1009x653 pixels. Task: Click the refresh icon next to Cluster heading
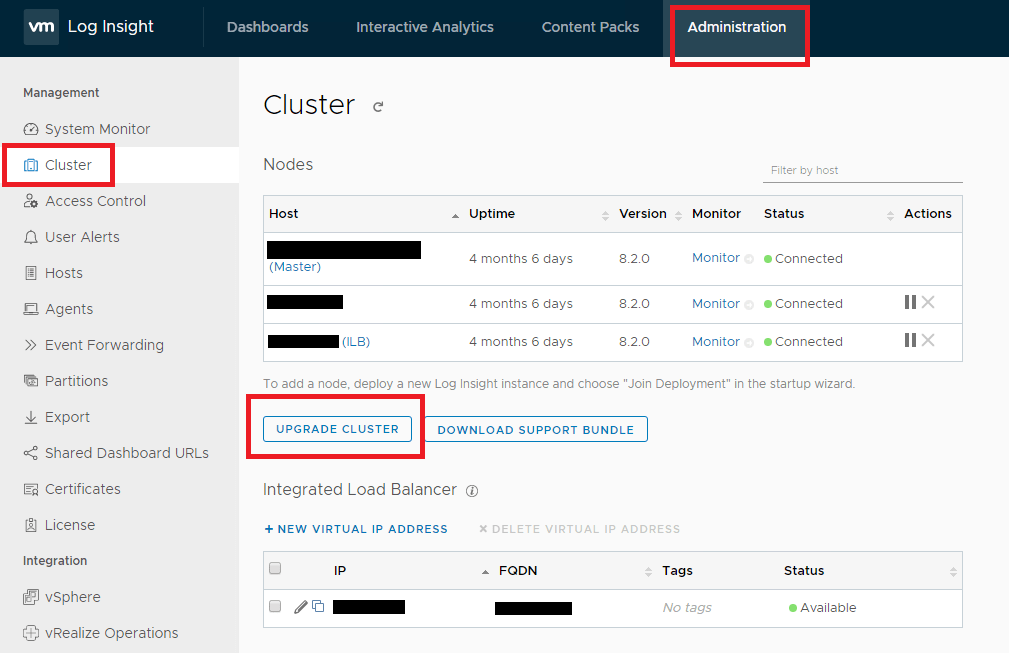pyautogui.click(x=378, y=107)
